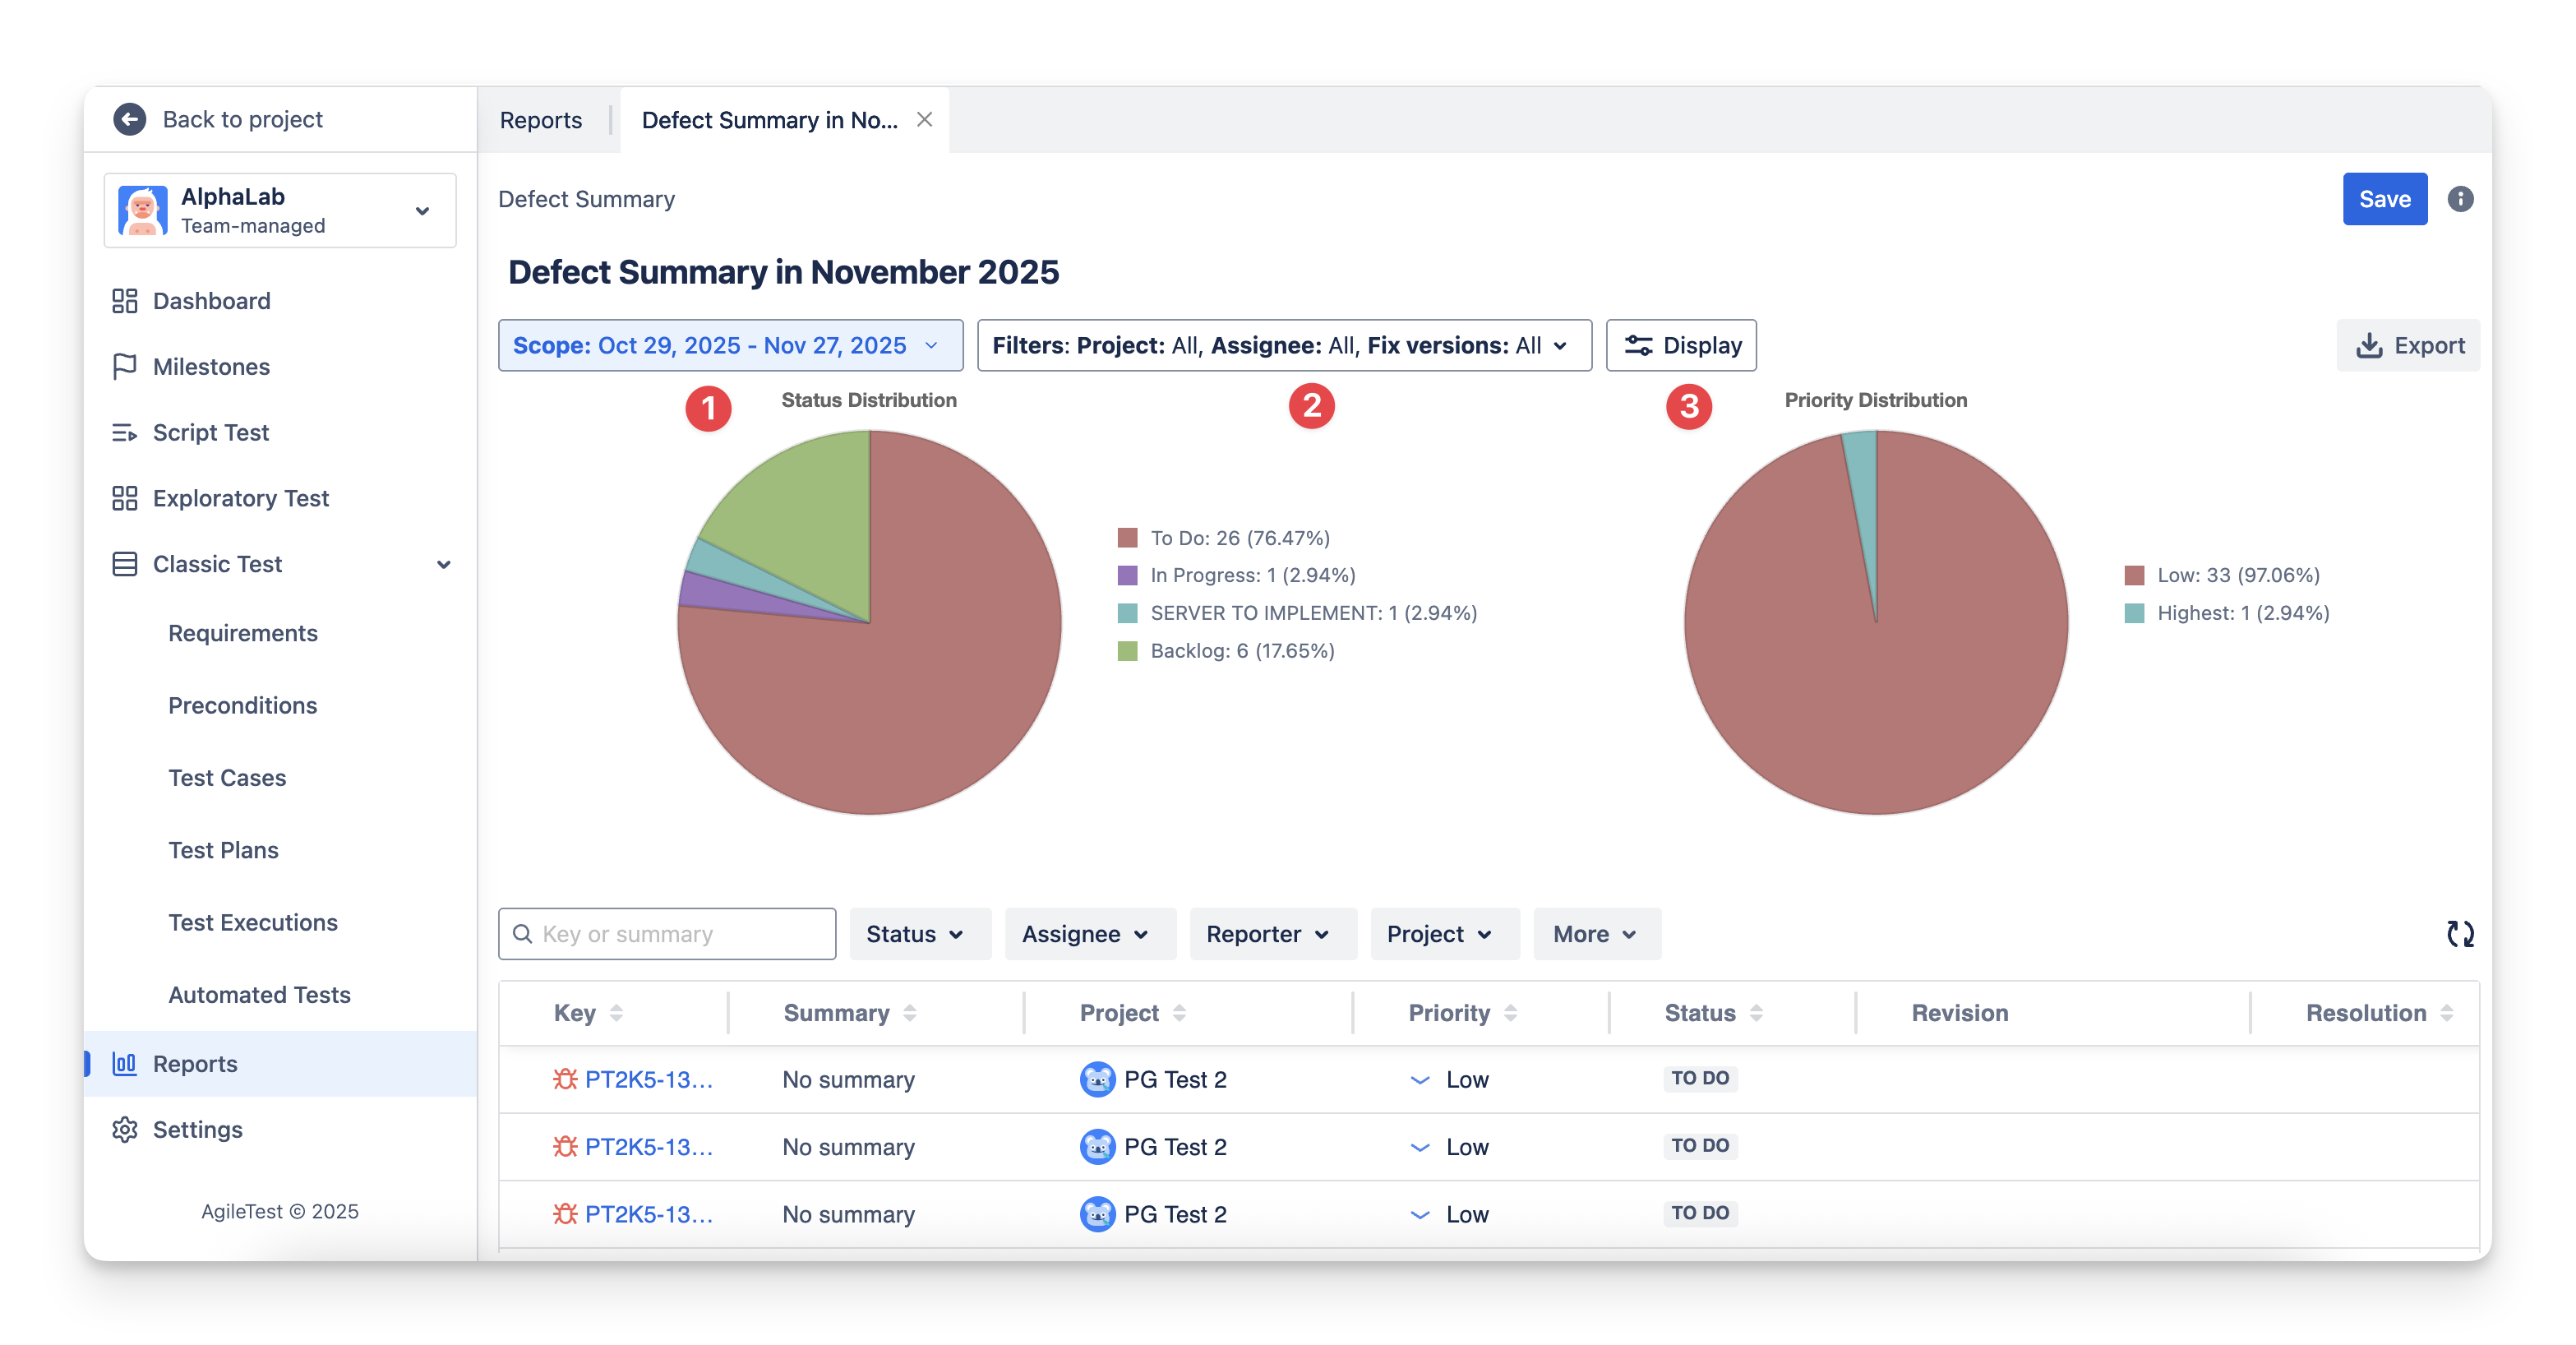The image size is (2576, 1345).
Task: Click the Save button
Action: (x=2384, y=199)
